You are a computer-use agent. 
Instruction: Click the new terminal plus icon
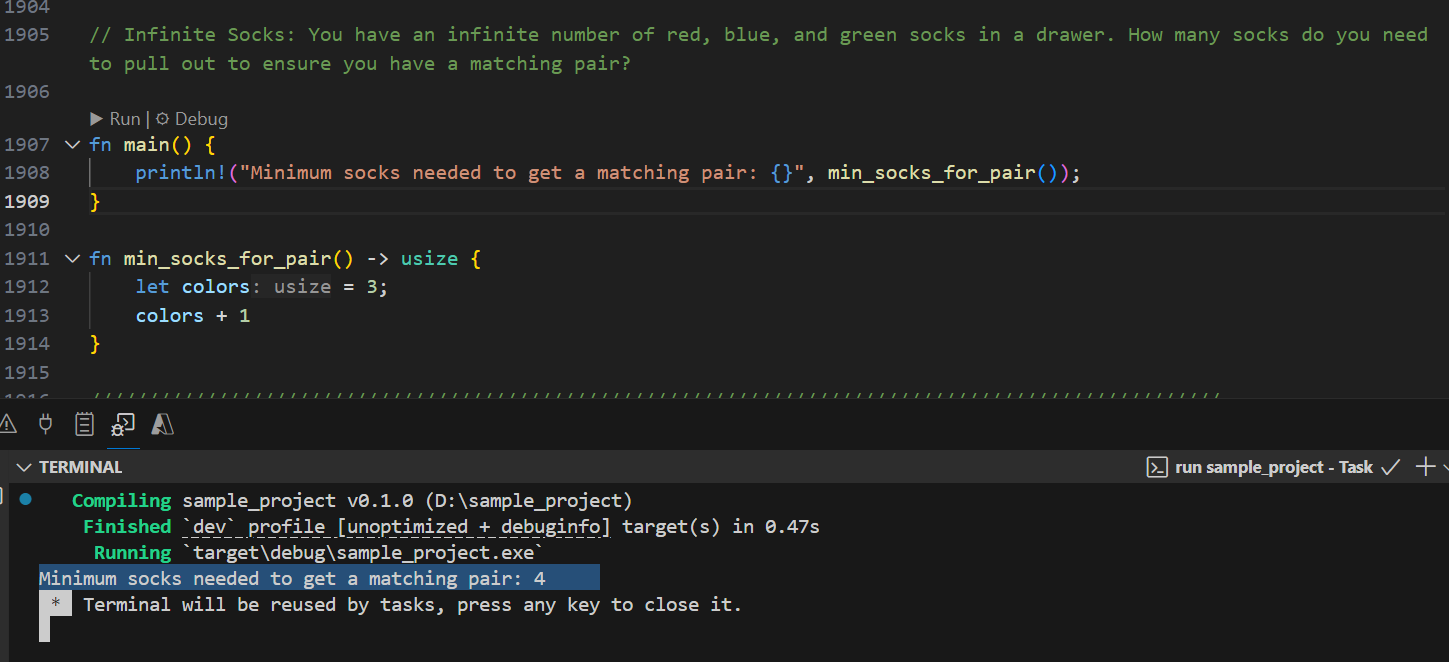coord(1425,467)
